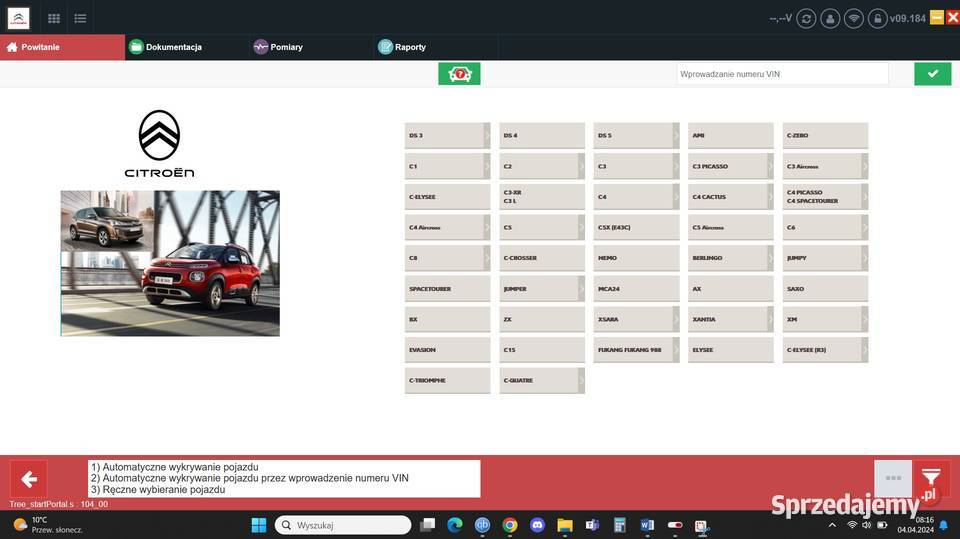
Task: Click the wireless connection icon in header
Action: click(853, 18)
